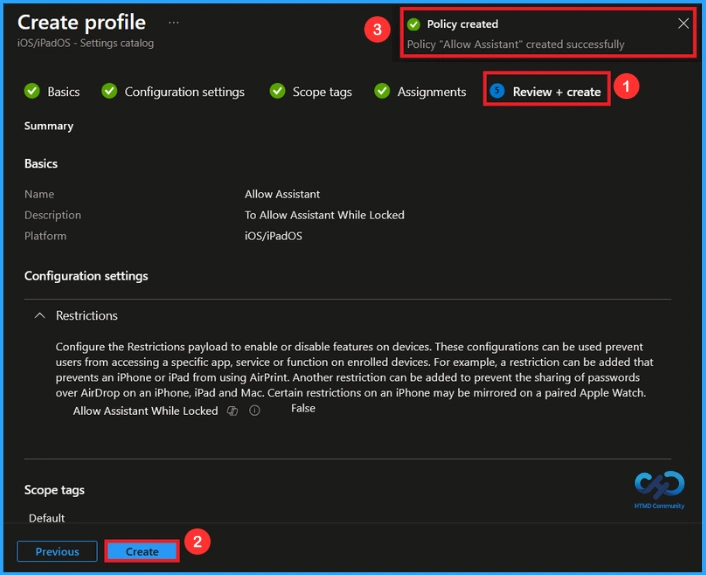Click the Summary heading
The width and height of the screenshot is (706, 575).
click(49, 126)
